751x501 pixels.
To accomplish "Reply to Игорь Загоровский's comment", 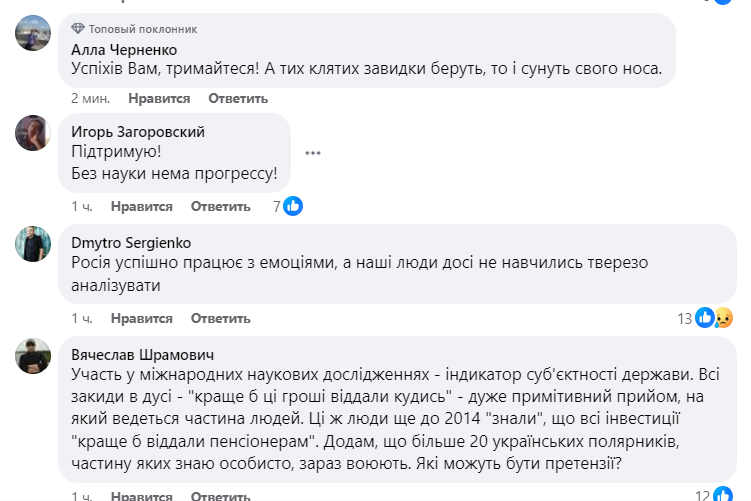I will [220, 206].
